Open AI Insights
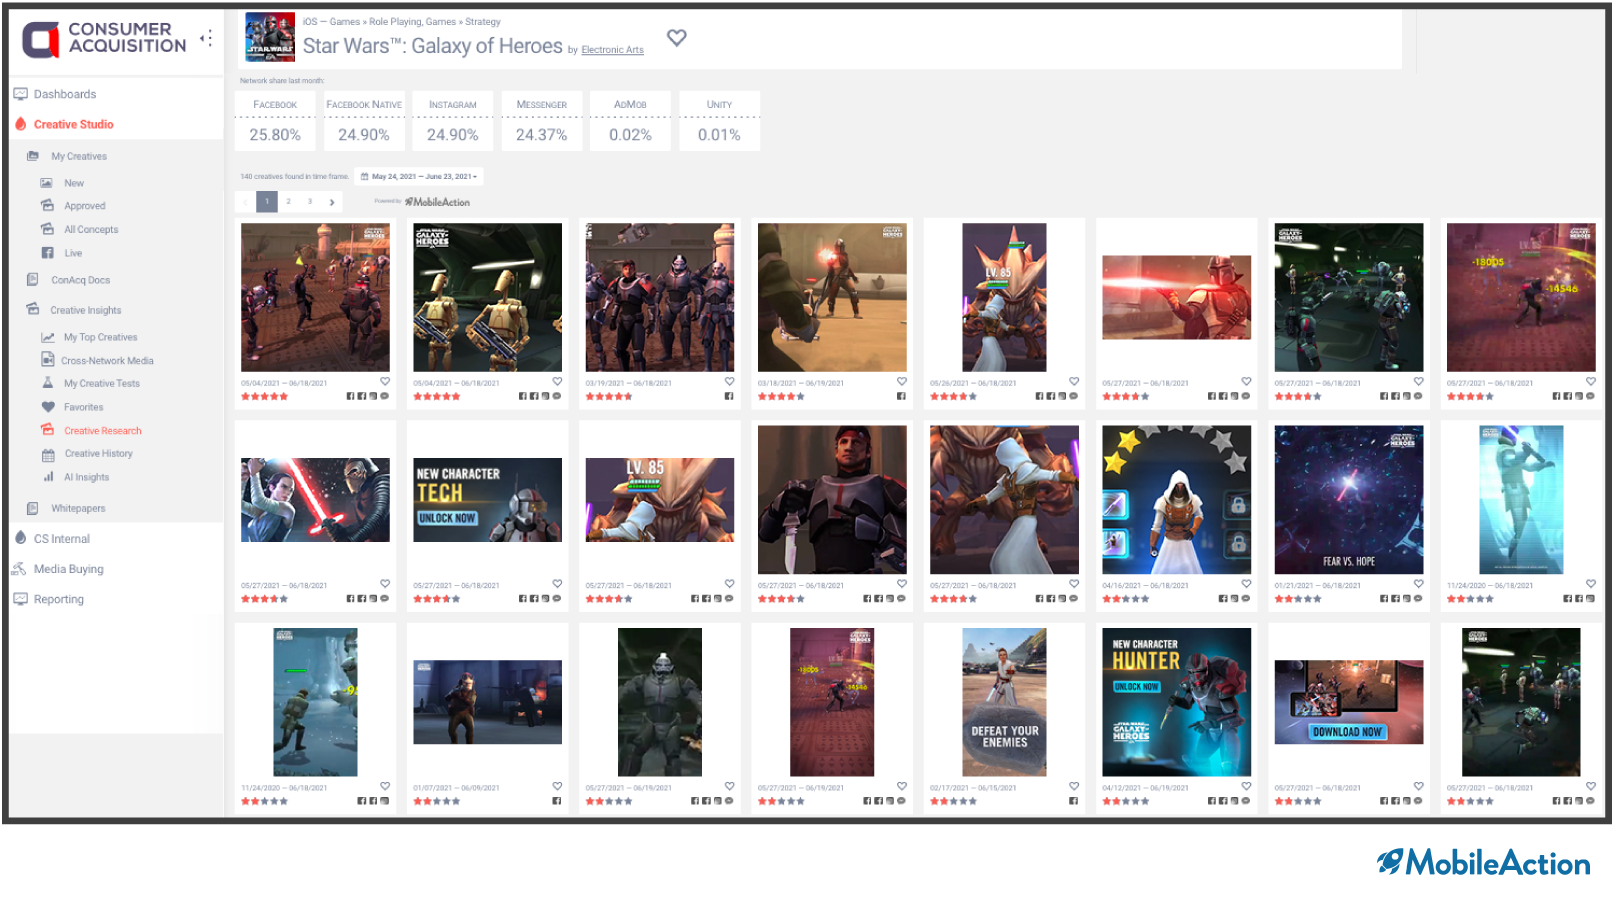 pos(87,477)
